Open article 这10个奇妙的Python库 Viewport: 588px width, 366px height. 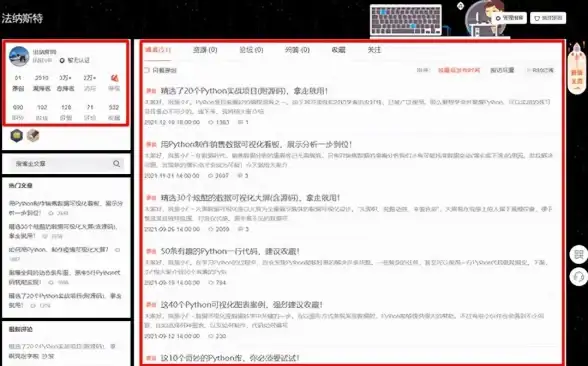[x=230, y=358]
